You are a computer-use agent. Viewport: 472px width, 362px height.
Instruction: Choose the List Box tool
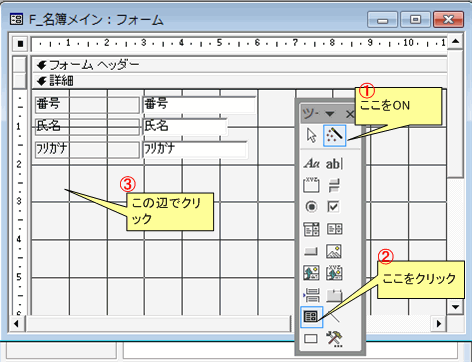(334, 229)
